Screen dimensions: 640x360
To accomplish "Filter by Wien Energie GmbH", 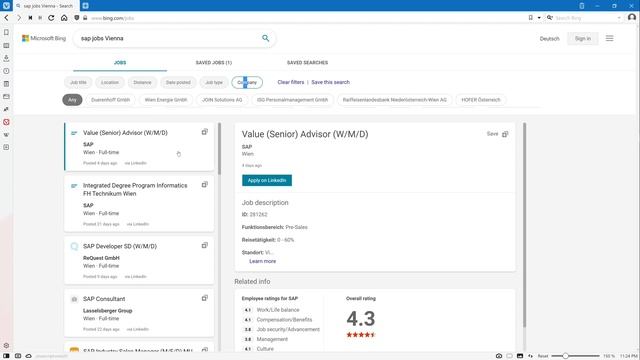I will (166, 100).
